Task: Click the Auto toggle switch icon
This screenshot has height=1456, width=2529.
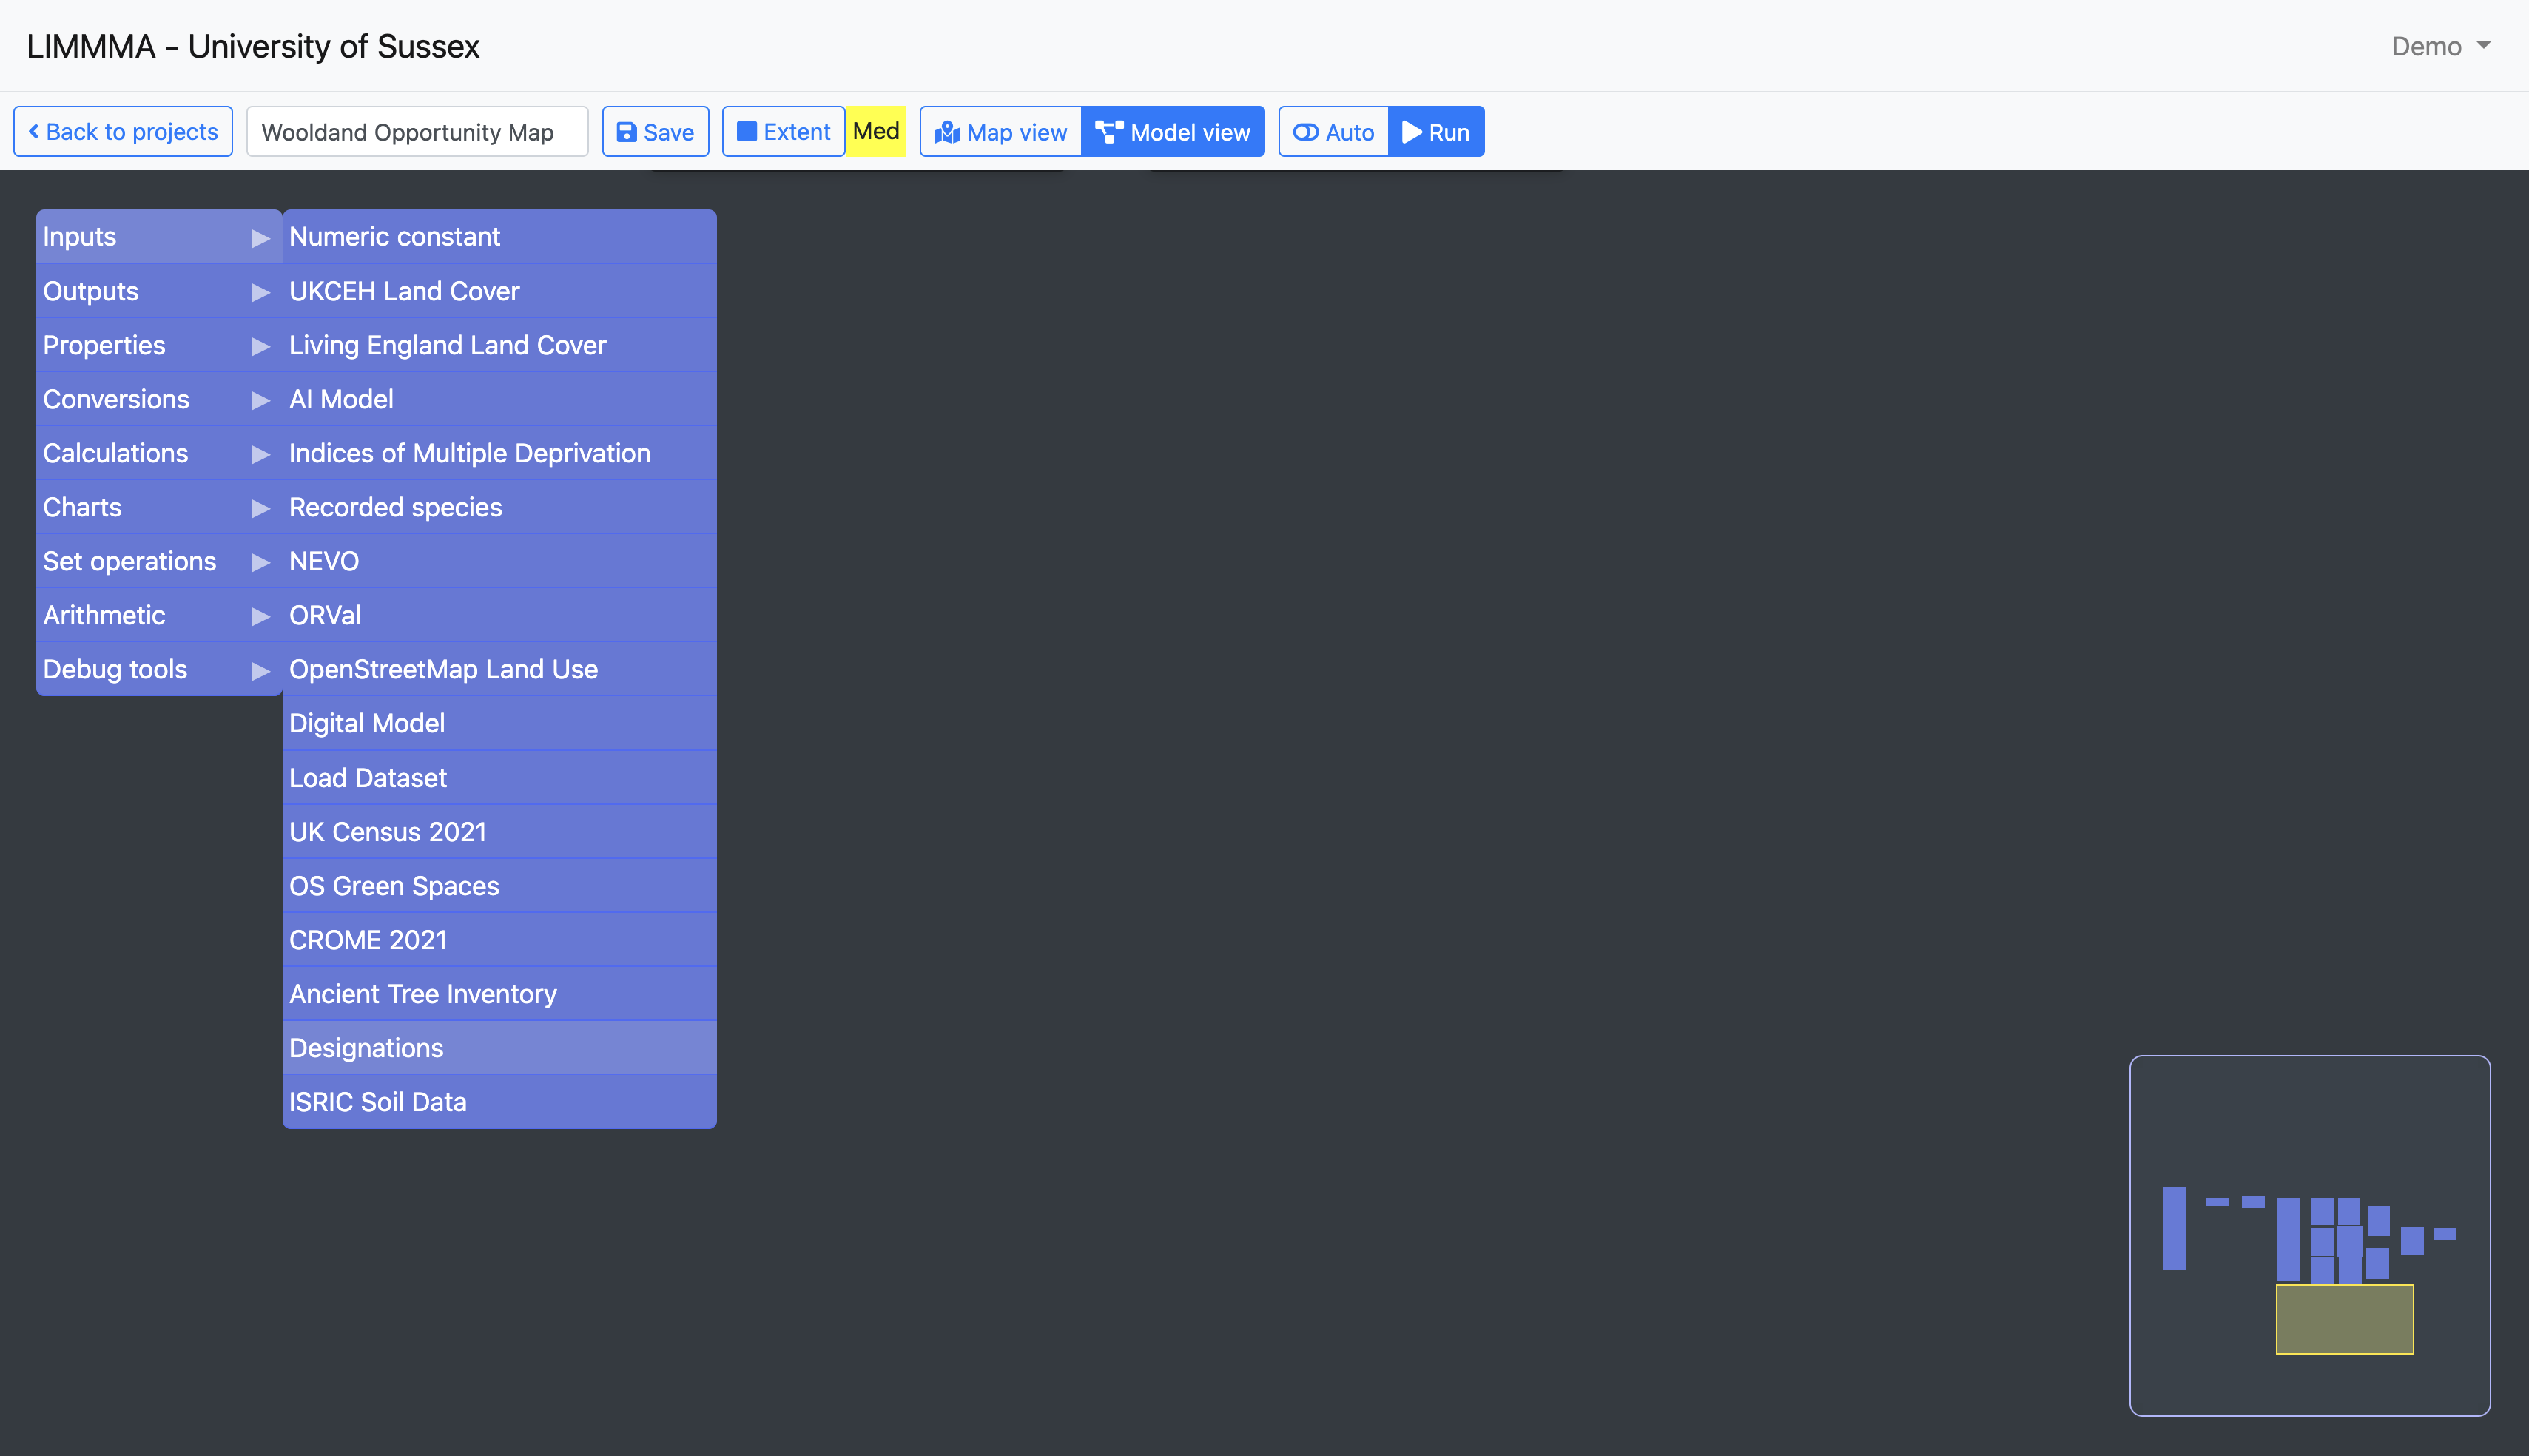Action: click(1306, 132)
